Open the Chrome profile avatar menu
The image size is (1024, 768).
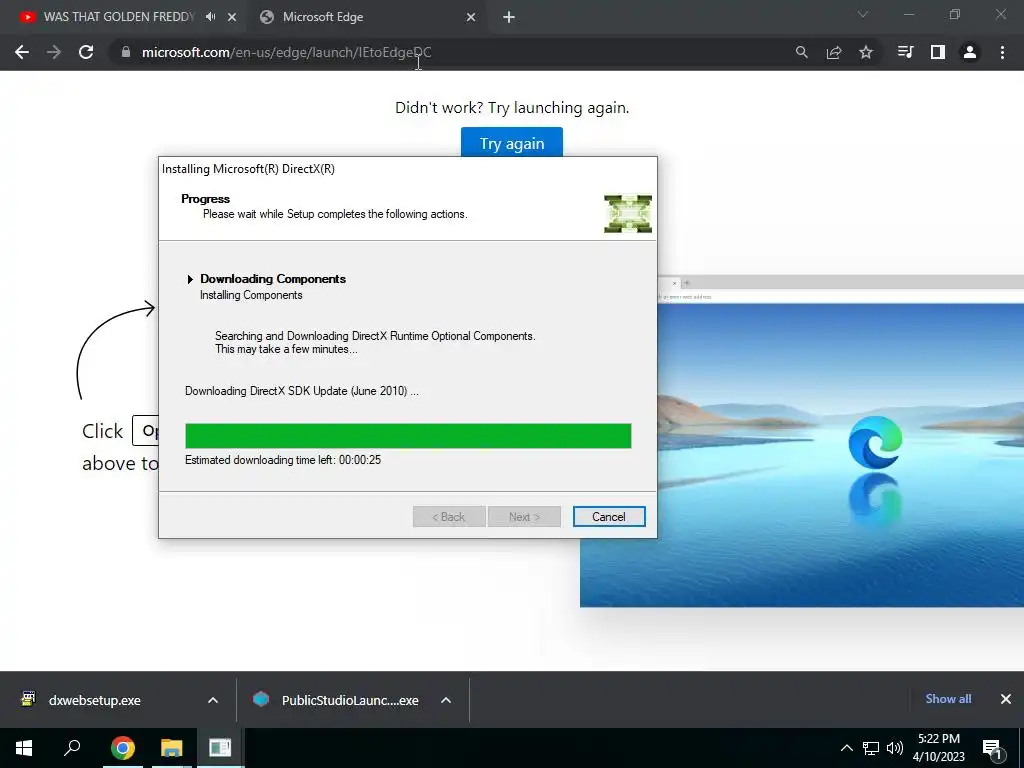[x=970, y=52]
